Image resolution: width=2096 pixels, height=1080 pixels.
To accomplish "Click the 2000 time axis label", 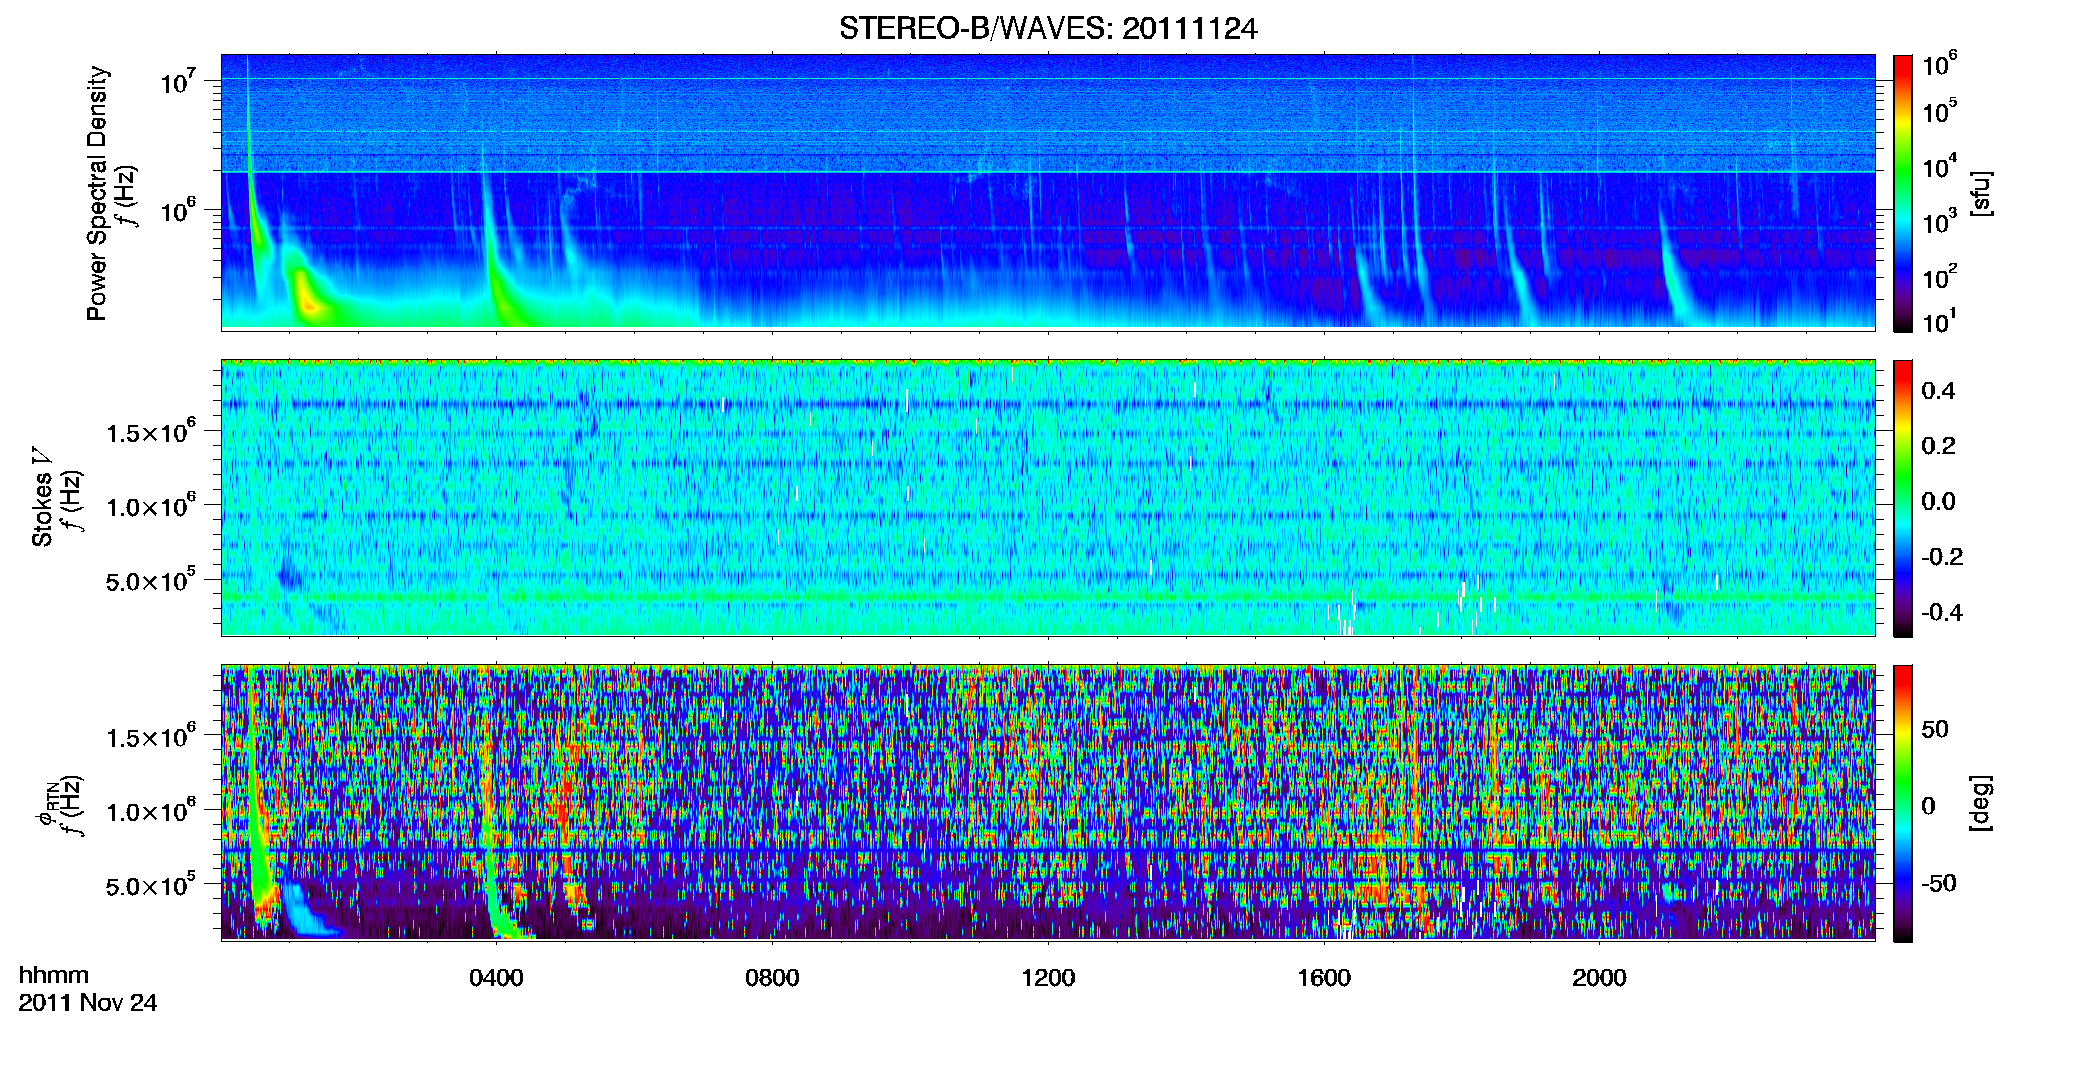I will [1599, 977].
